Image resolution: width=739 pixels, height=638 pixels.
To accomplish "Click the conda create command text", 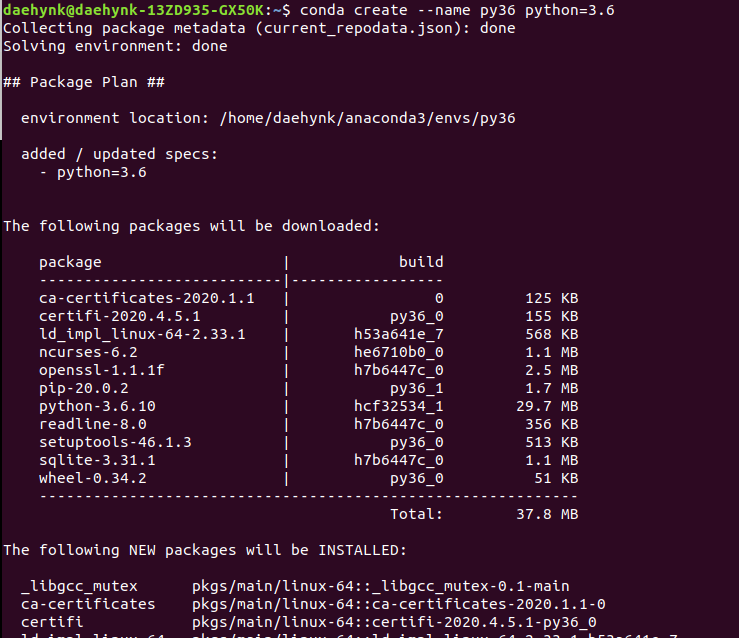I will [457, 10].
